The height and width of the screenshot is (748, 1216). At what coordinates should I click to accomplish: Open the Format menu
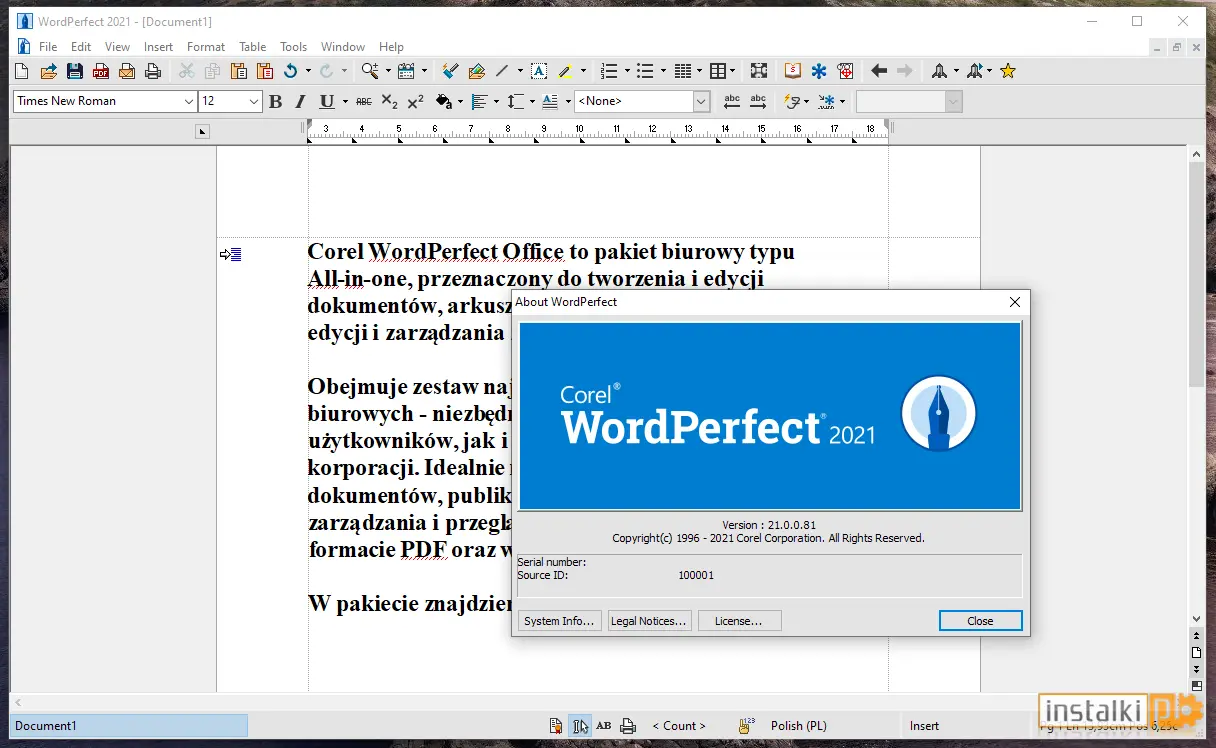pos(206,47)
